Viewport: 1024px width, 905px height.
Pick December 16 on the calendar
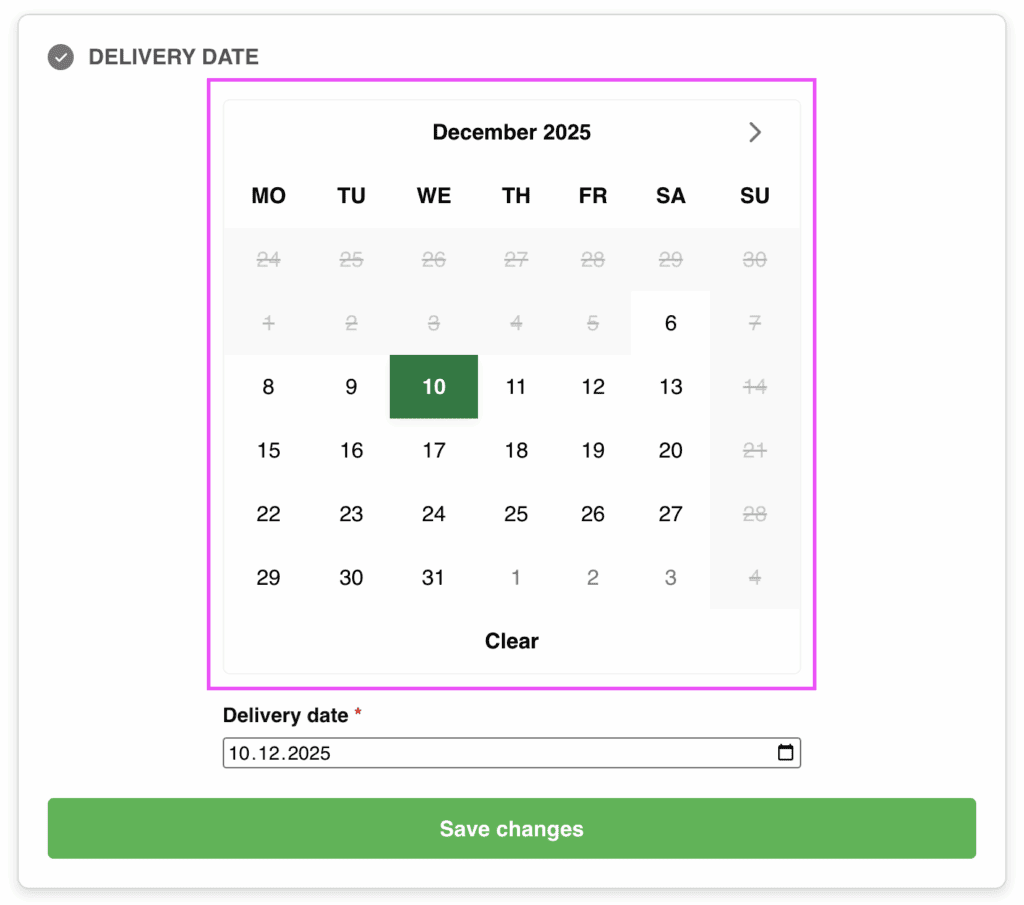(x=351, y=450)
